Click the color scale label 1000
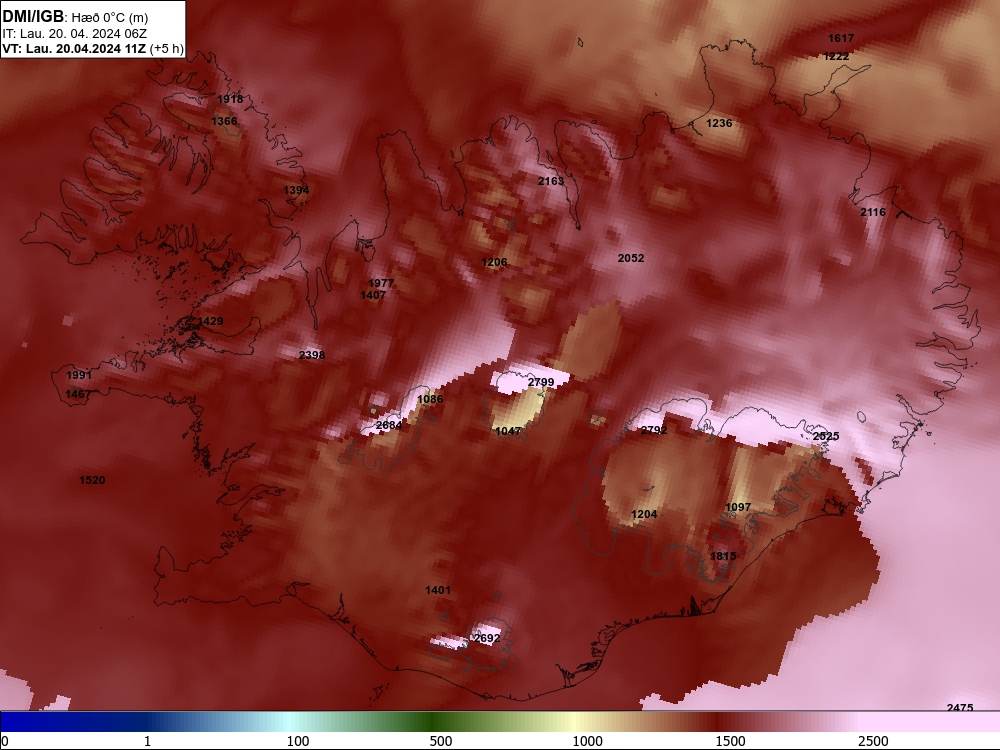The image size is (1000, 750). [587, 741]
